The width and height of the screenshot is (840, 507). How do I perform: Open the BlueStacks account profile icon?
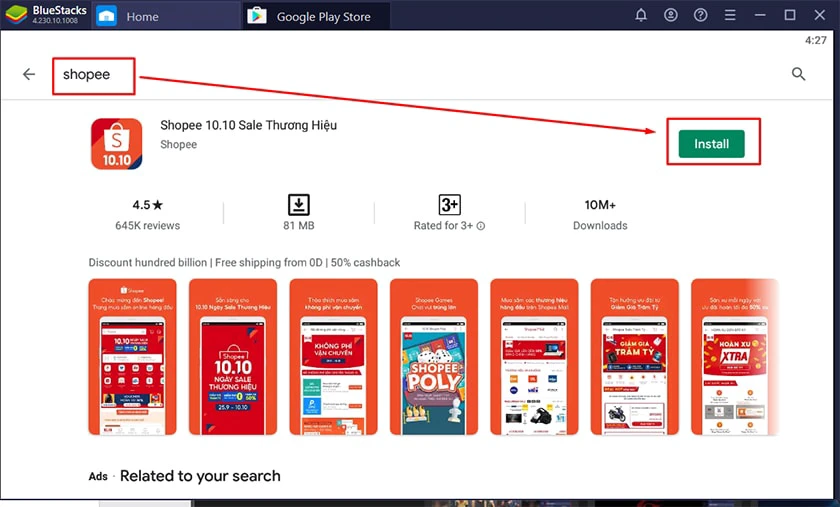(x=671, y=15)
